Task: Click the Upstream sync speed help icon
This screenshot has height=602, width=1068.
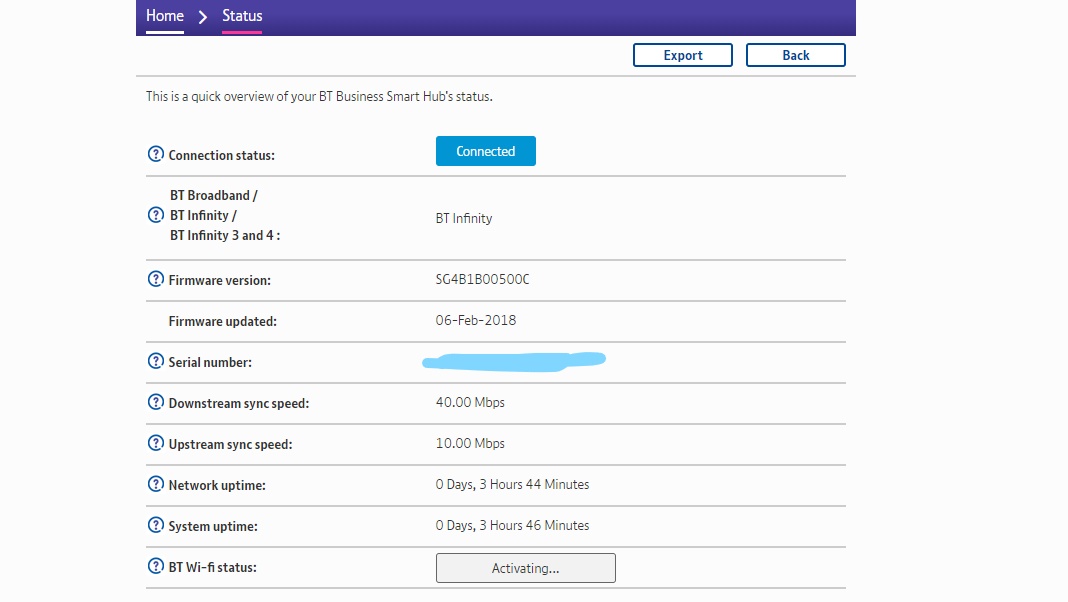Action: (156, 443)
